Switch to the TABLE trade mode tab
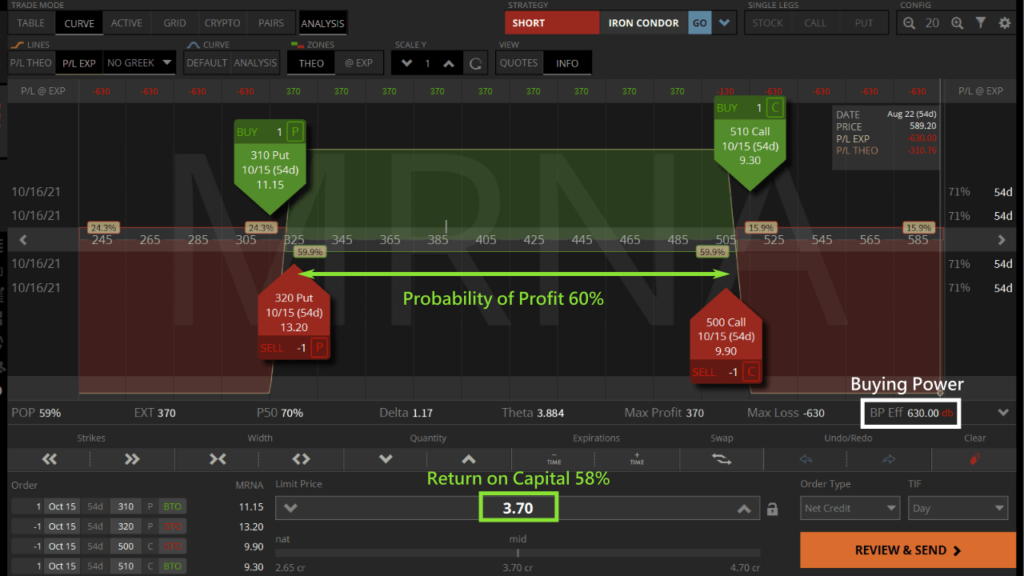 click(31, 23)
